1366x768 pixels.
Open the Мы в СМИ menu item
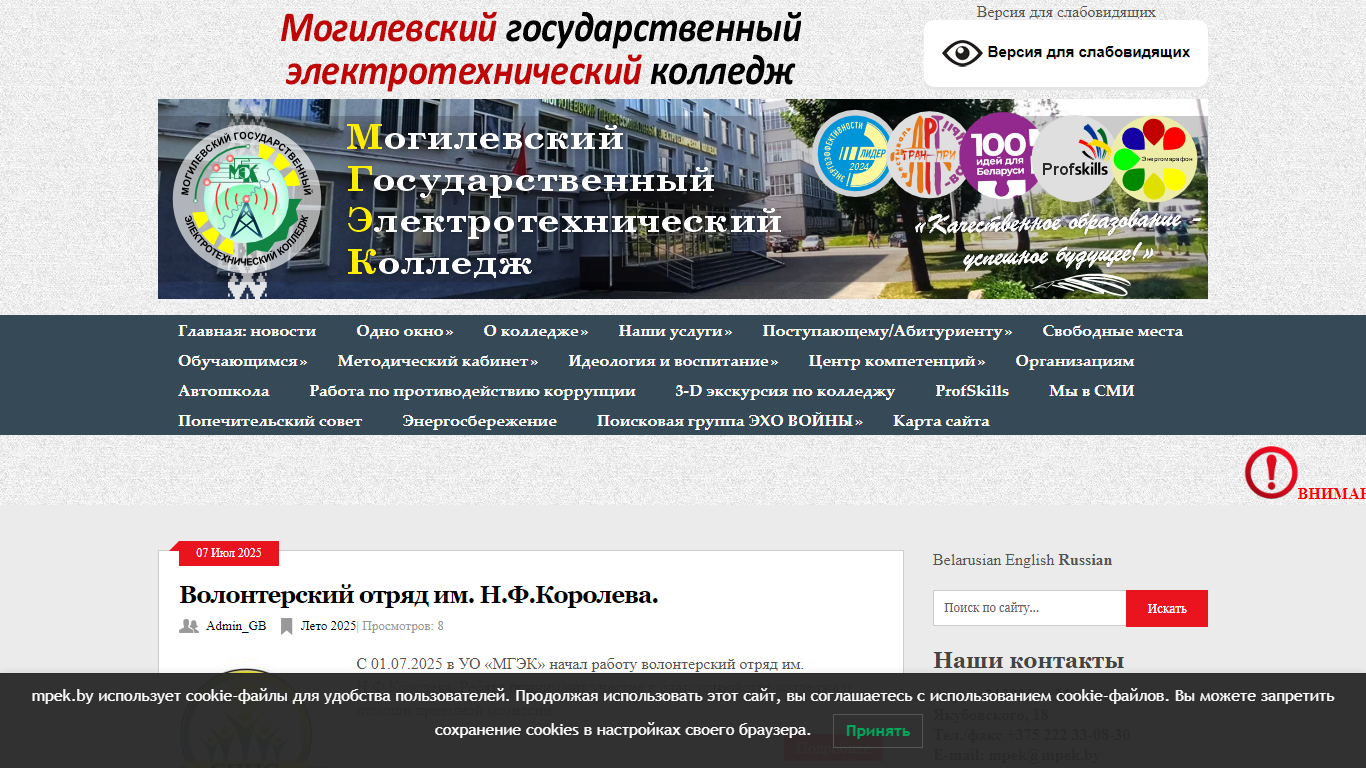(1092, 391)
